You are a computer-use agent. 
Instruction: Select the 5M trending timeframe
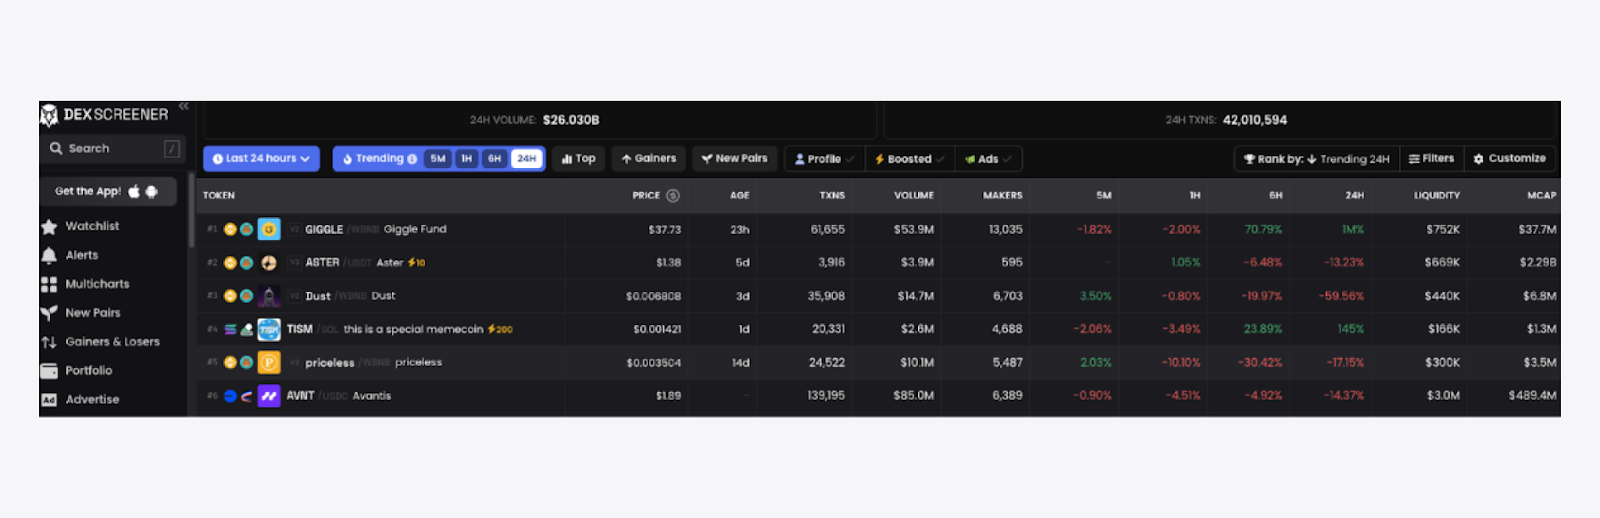[438, 159]
